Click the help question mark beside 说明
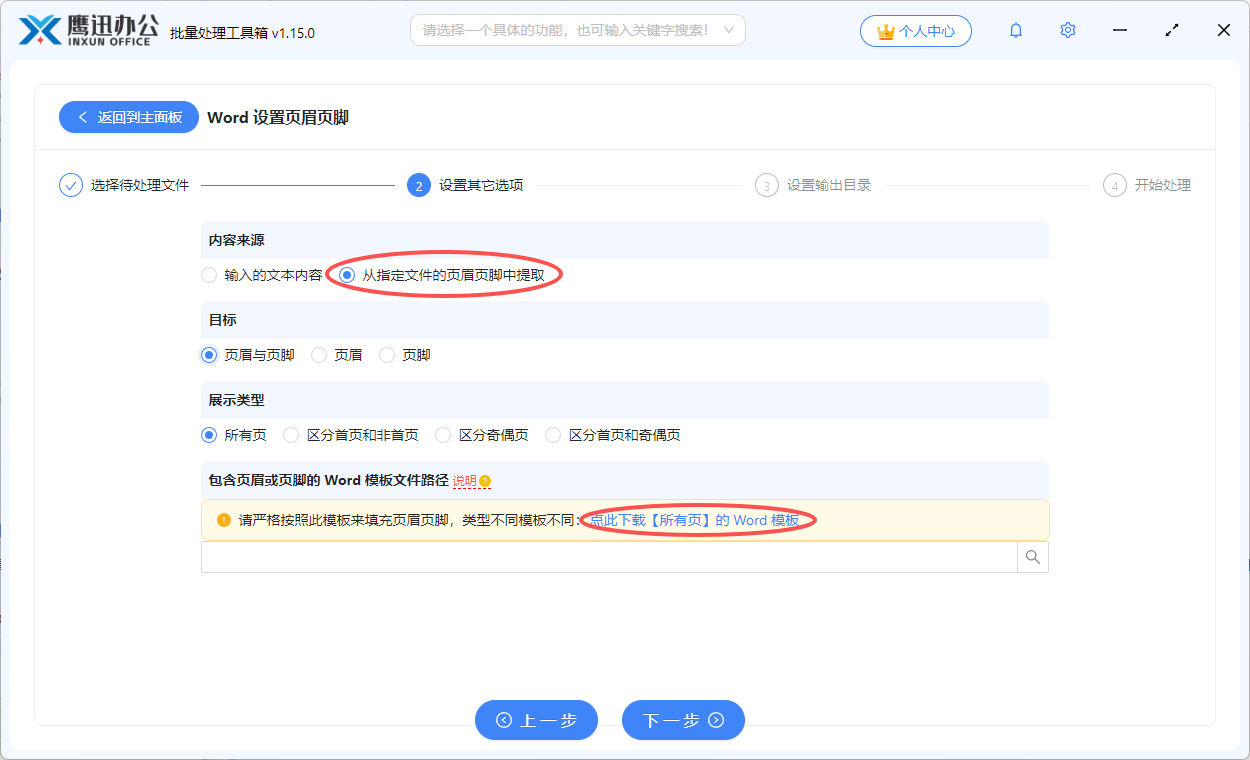Image resolution: width=1250 pixels, height=760 pixels. [x=485, y=481]
